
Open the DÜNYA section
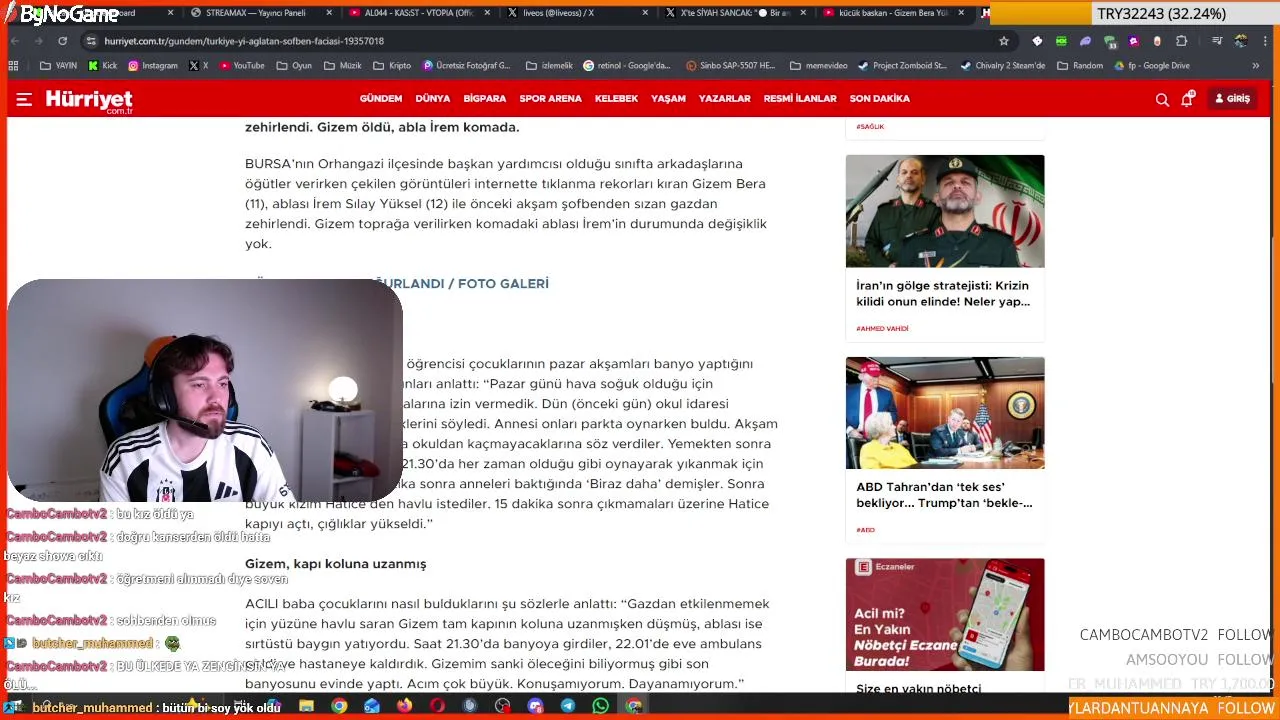pos(433,99)
